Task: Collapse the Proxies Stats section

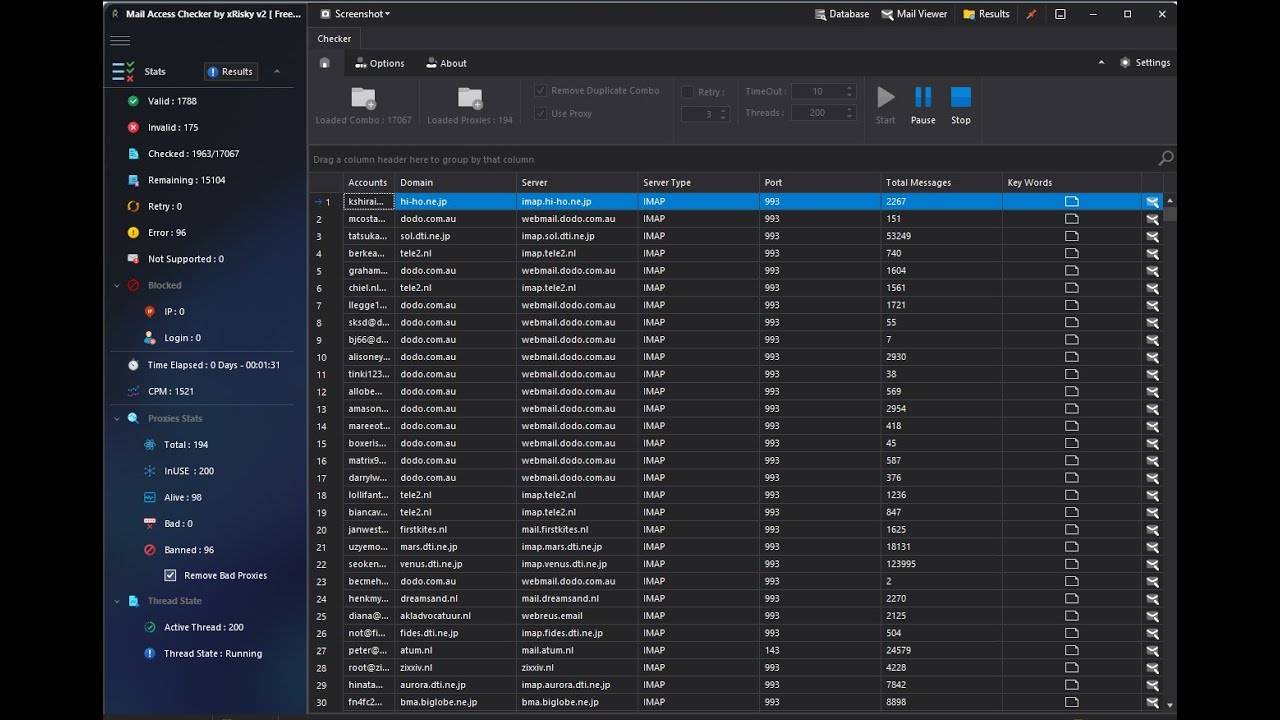Action: [117, 418]
